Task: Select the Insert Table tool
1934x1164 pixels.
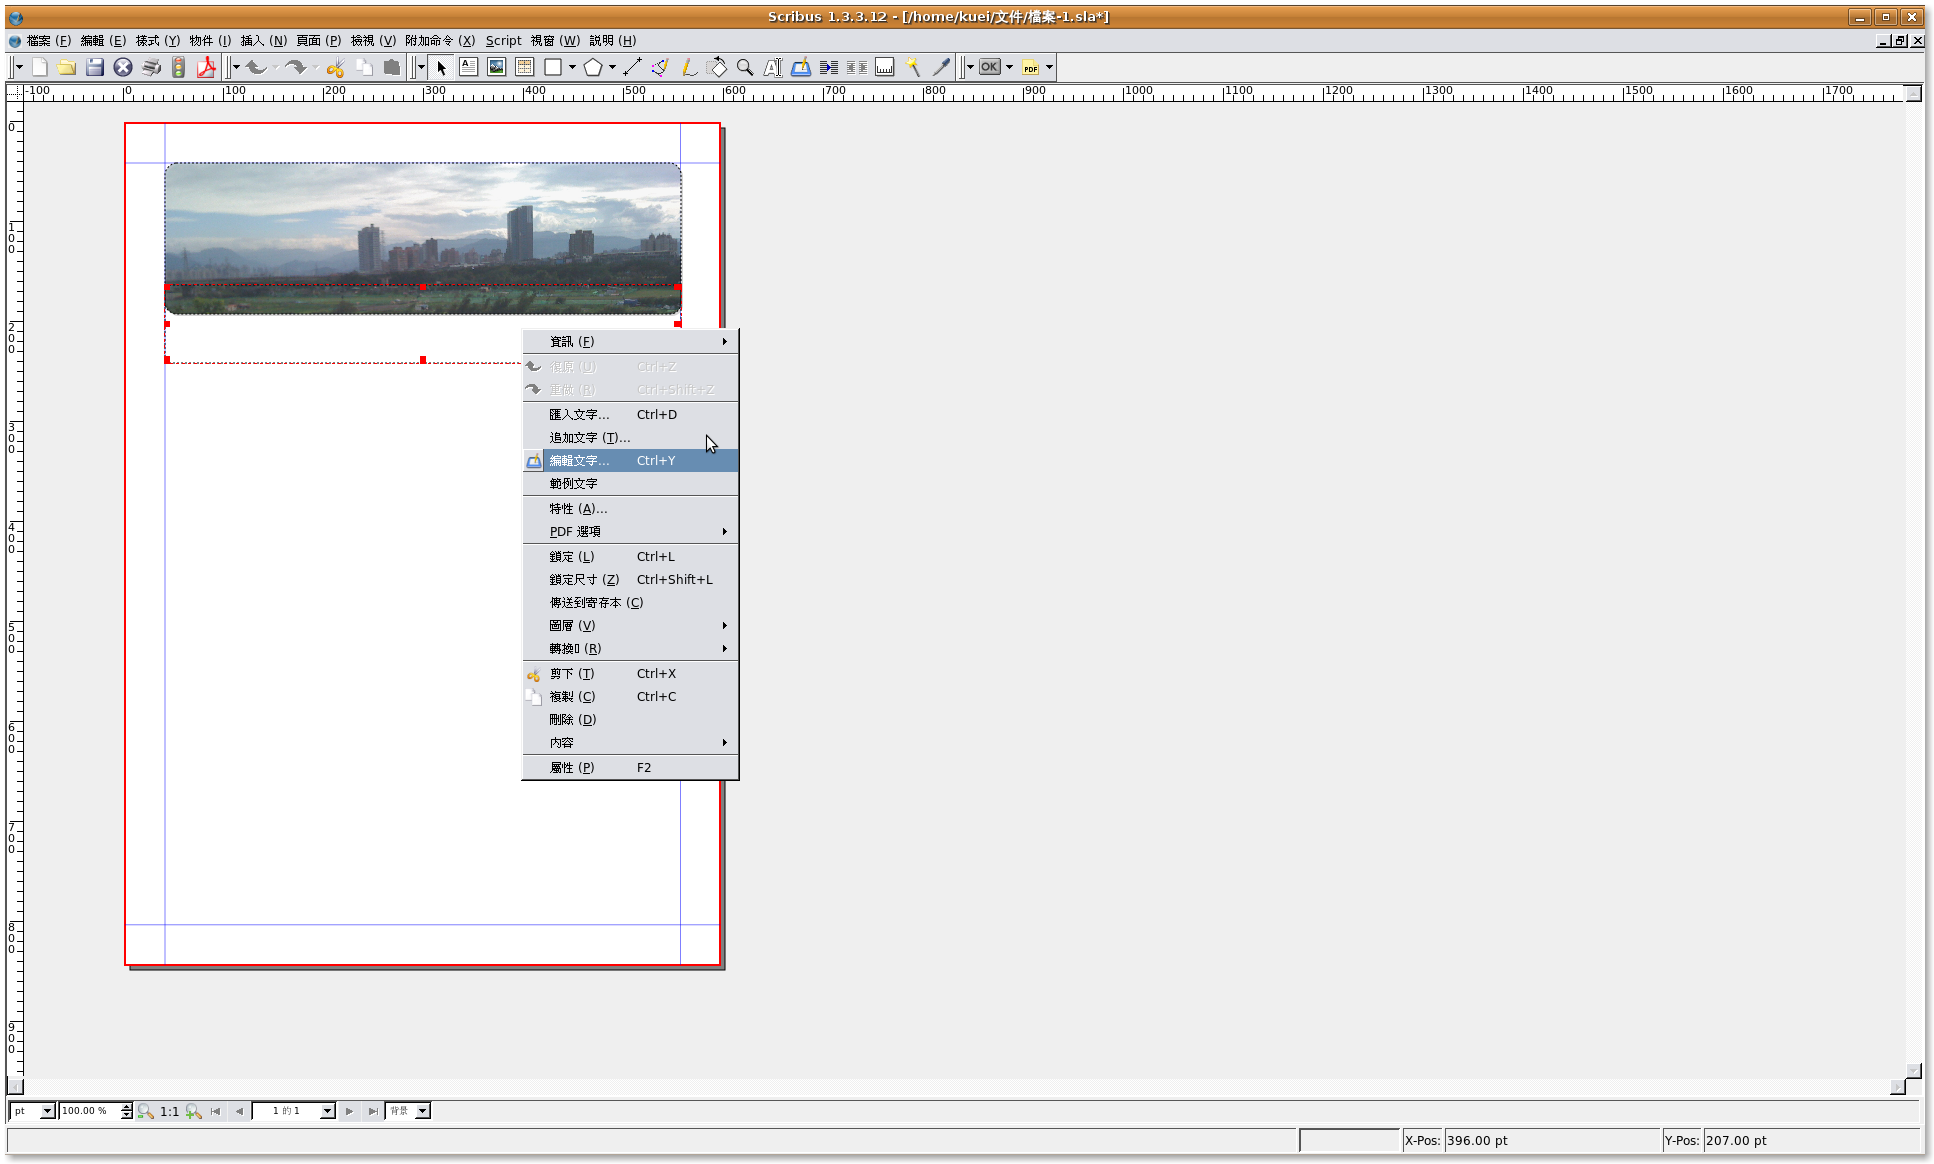Action: (524, 67)
